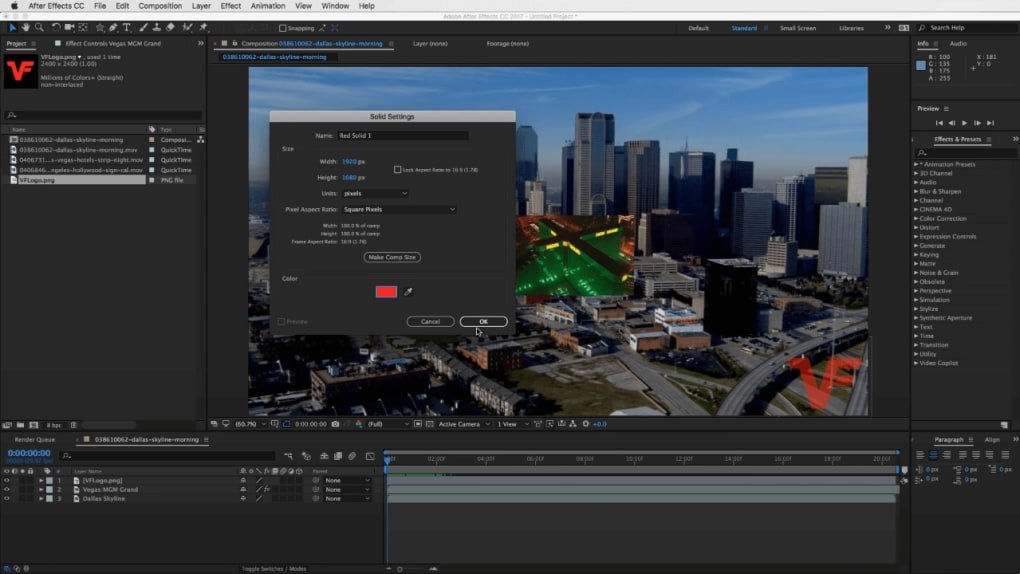
Task: Click the Make Comp Size button
Action: [391, 257]
